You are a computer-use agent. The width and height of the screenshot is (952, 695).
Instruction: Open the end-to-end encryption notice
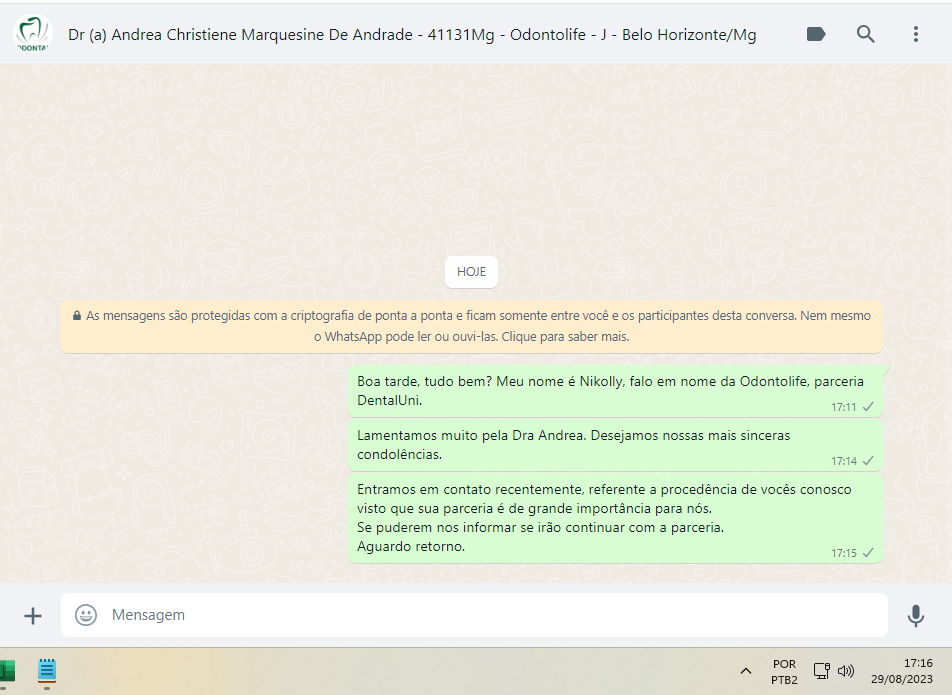(x=471, y=326)
